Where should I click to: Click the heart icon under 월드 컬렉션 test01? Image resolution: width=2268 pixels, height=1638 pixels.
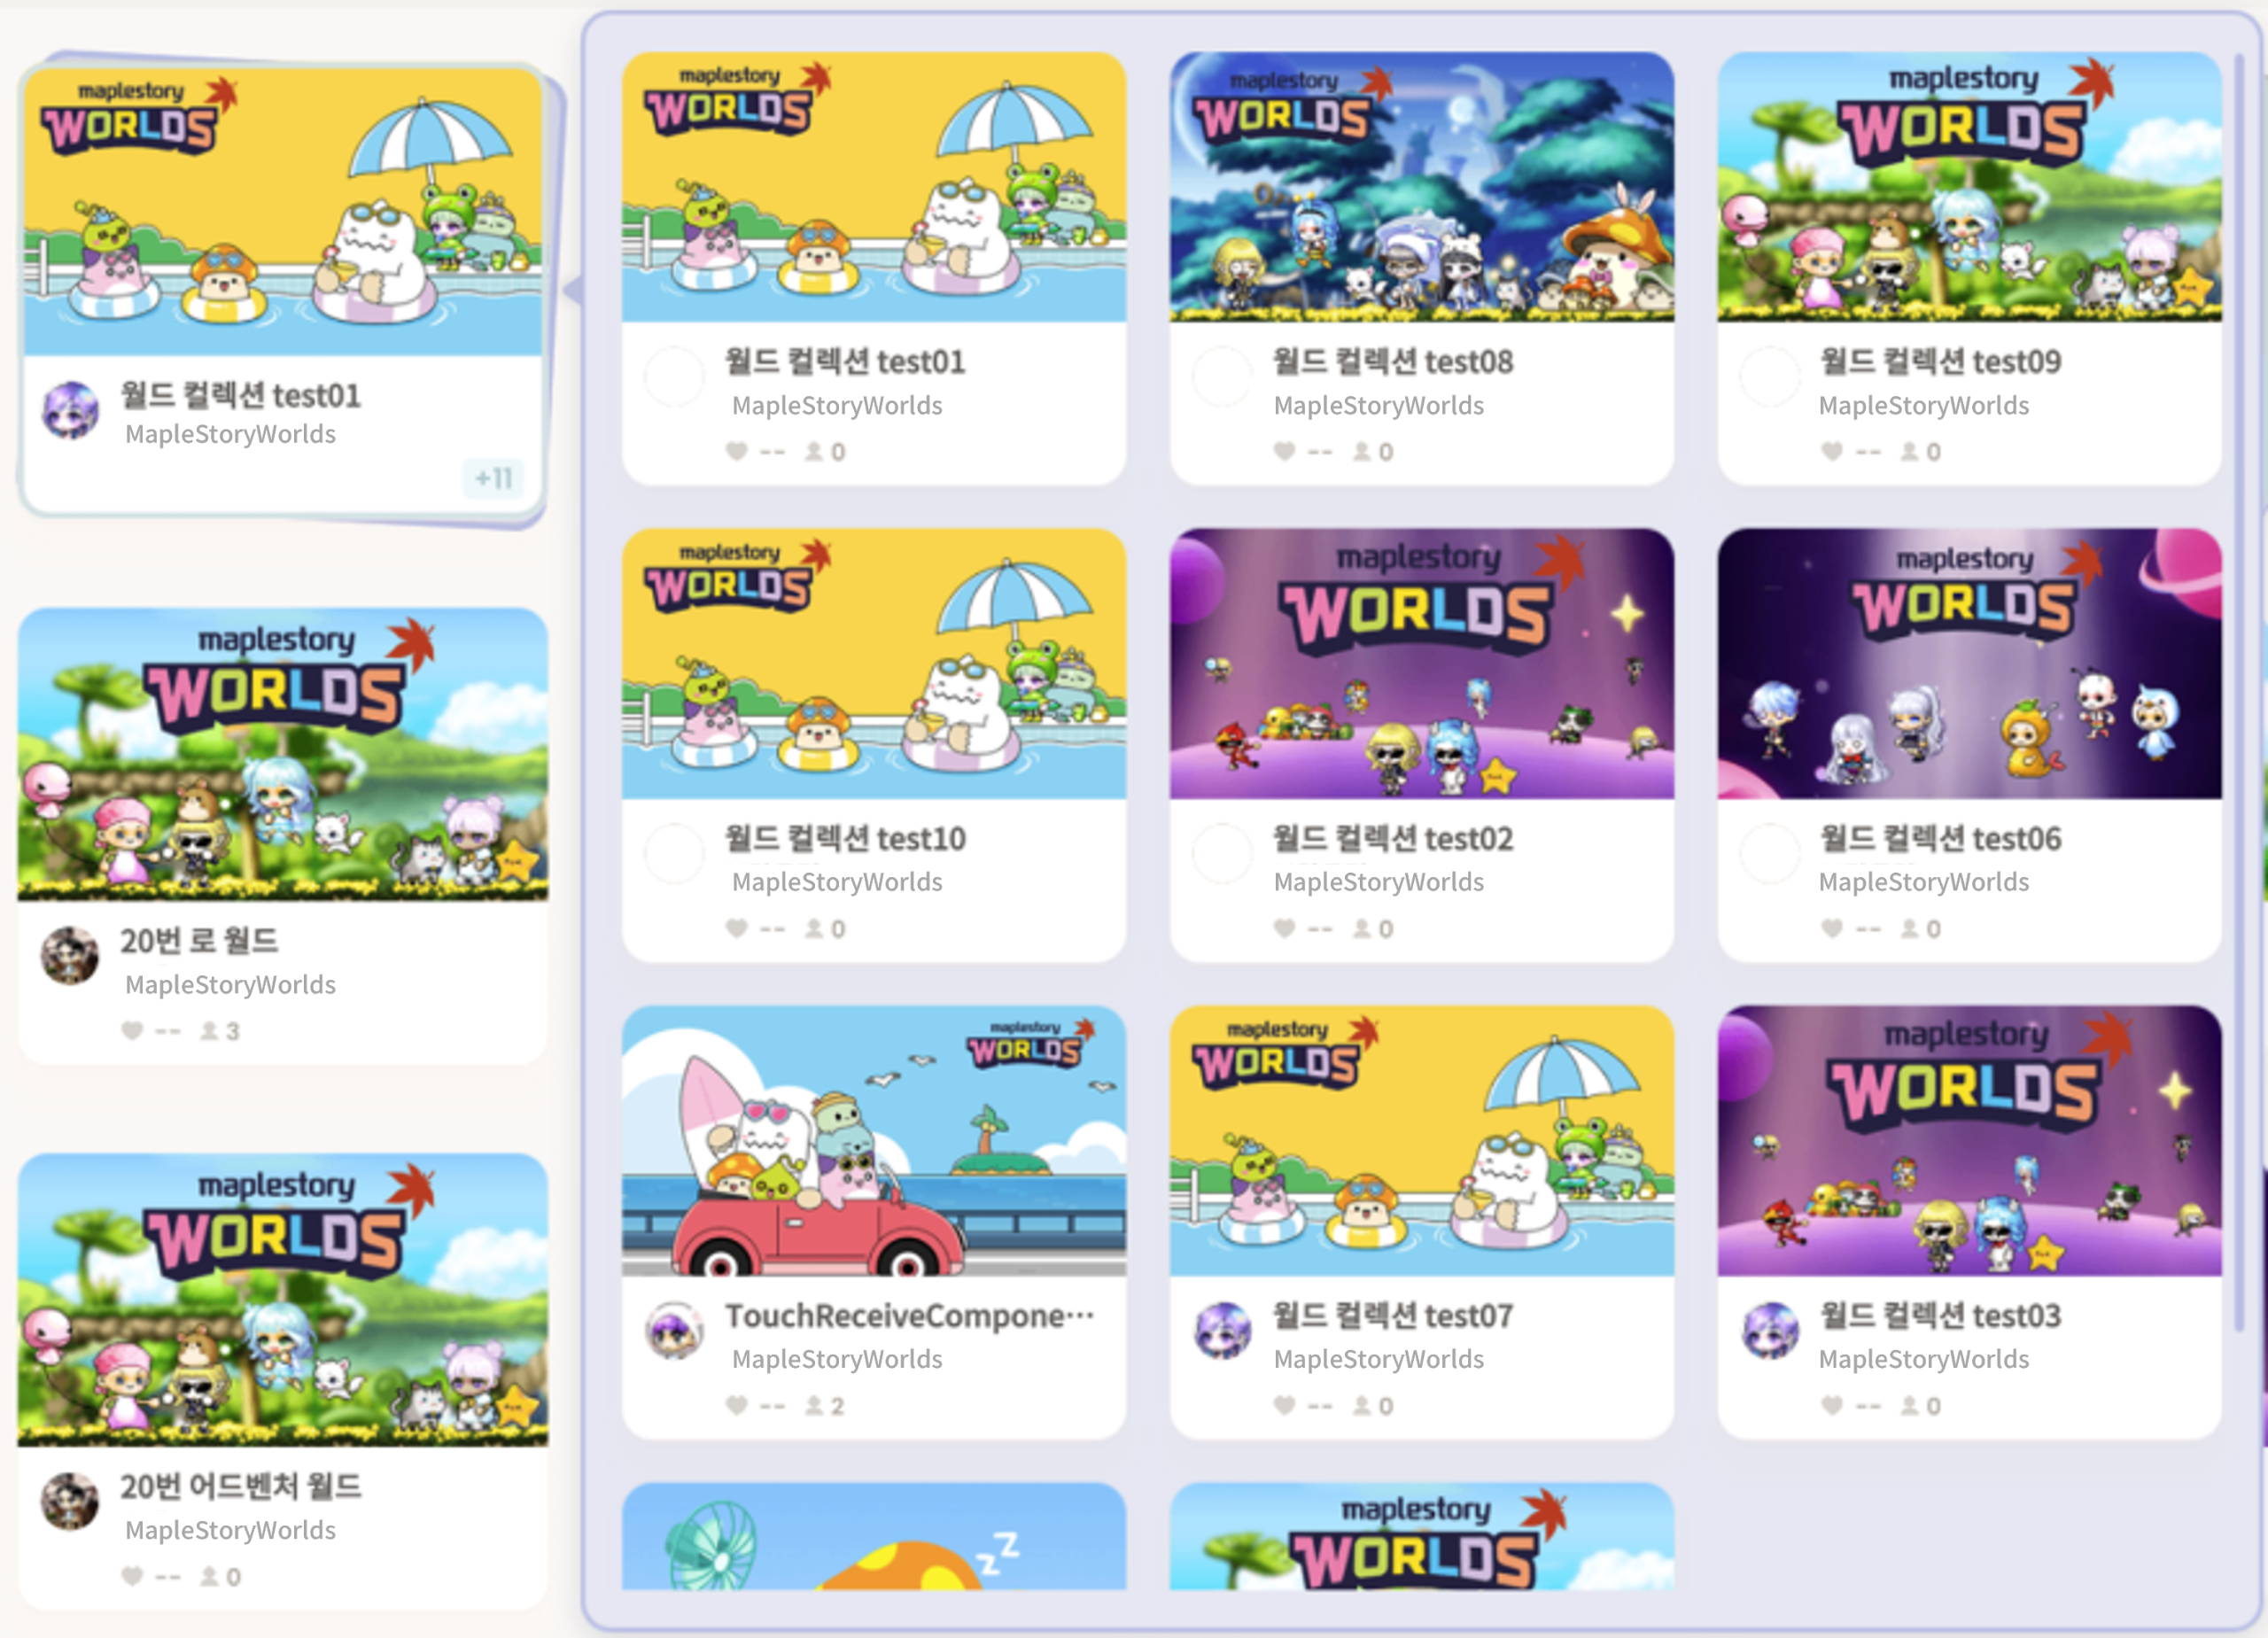point(737,451)
